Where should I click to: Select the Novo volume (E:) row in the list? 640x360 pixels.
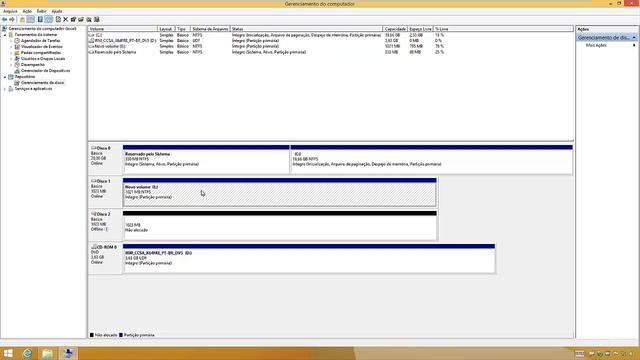pyautogui.click(x=267, y=47)
